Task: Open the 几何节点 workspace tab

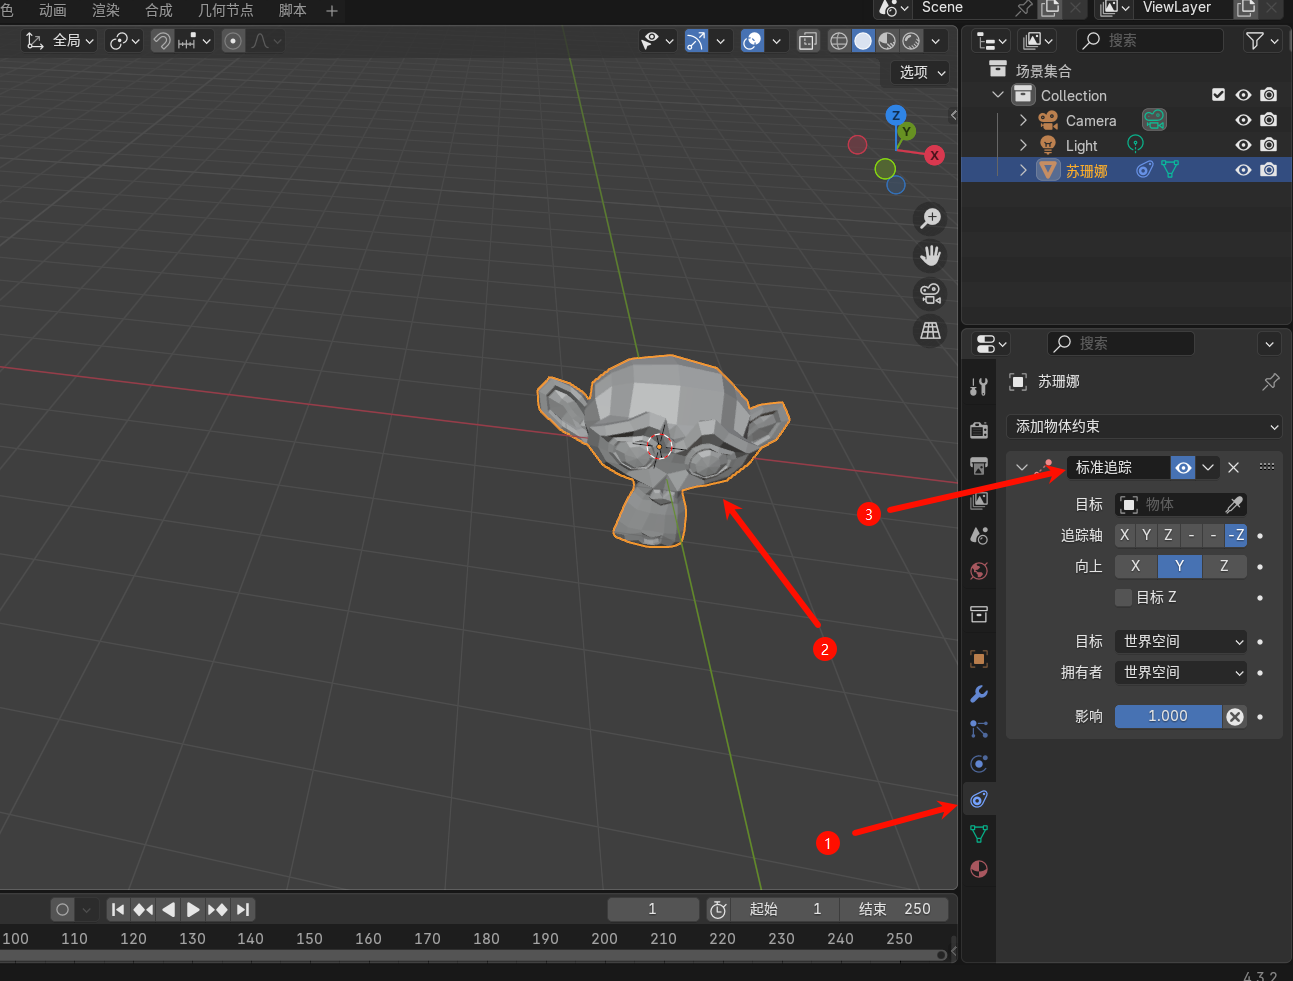Action: click(x=225, y=10)
